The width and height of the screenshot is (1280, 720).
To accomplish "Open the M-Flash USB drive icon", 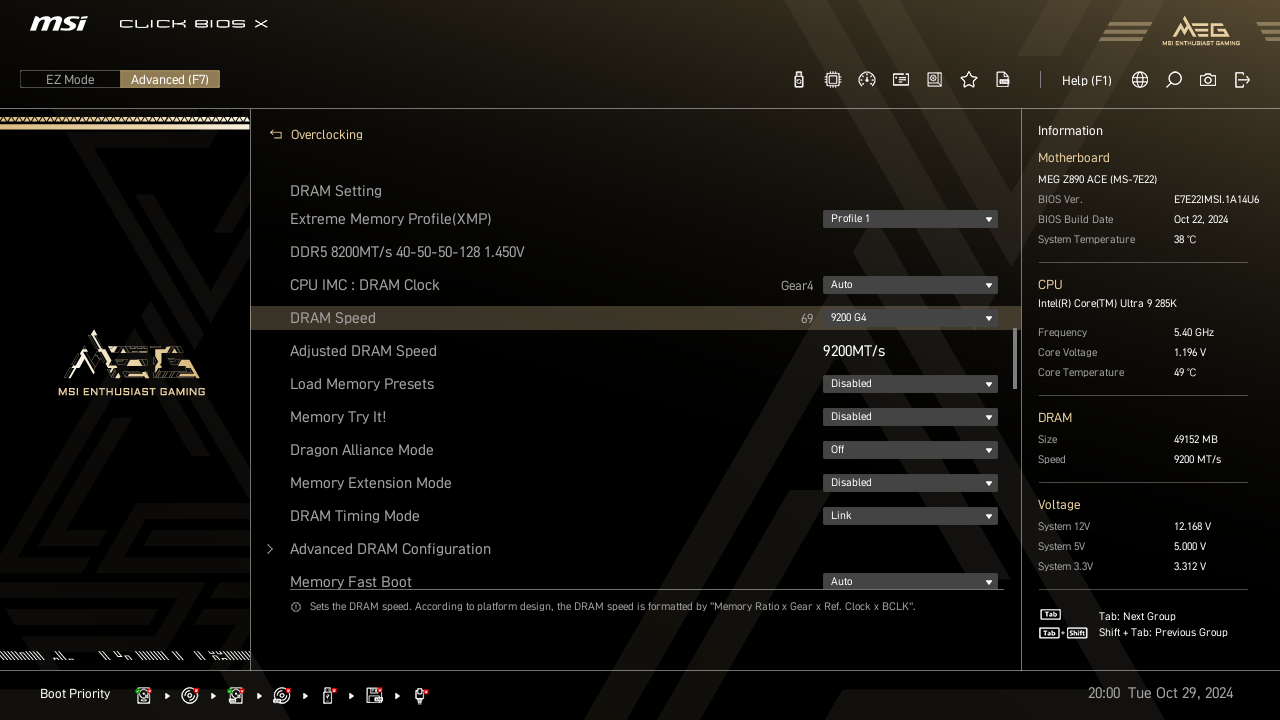I will pyautogui.click(x=798, y=80).
